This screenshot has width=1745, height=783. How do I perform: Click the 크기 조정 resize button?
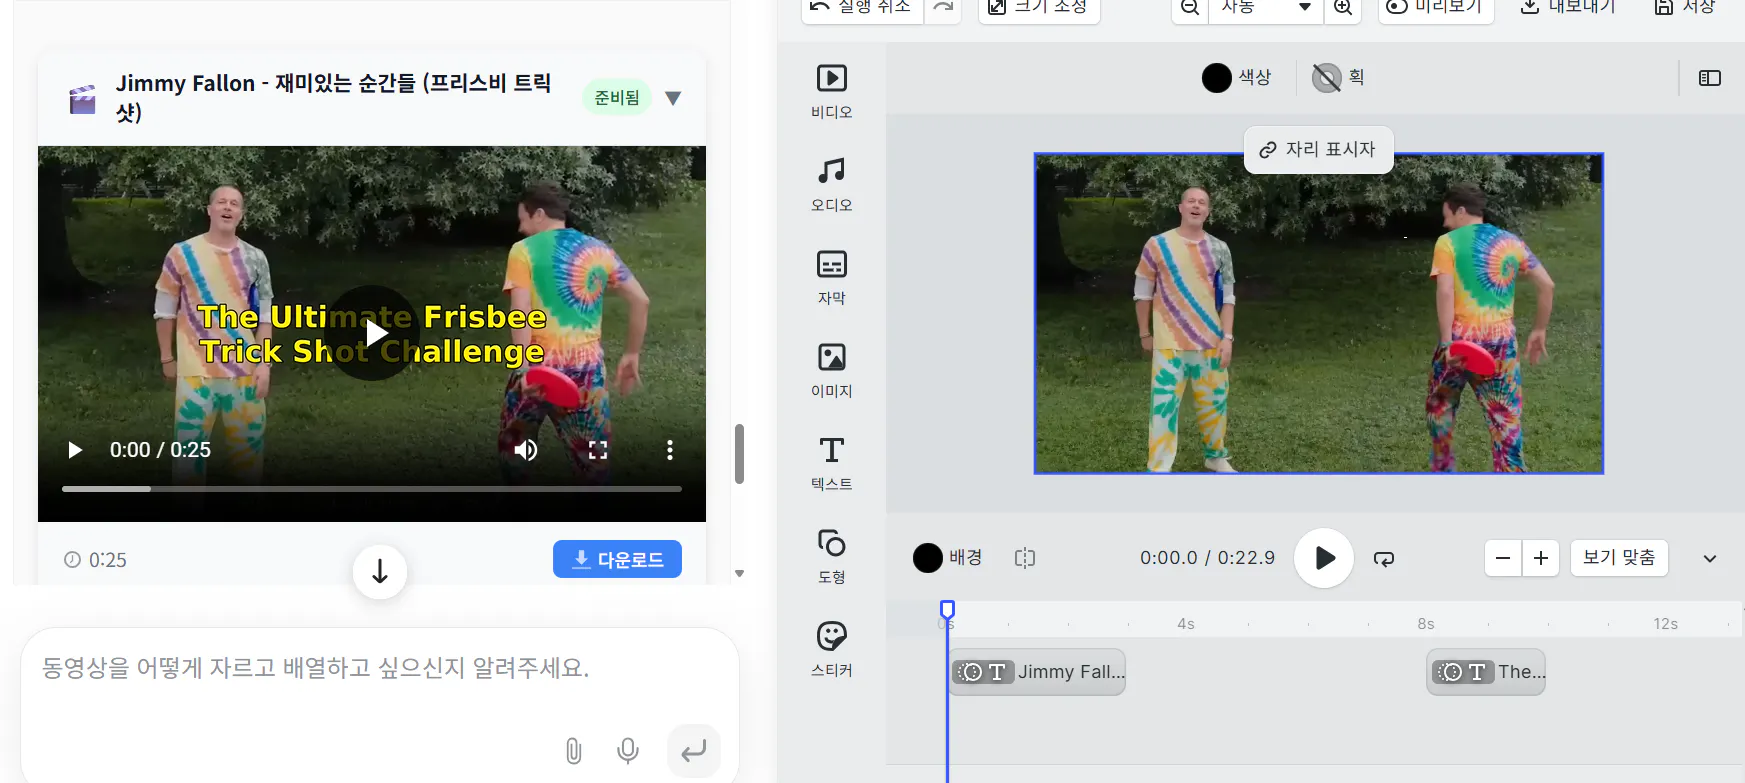tap(1039, 8)
